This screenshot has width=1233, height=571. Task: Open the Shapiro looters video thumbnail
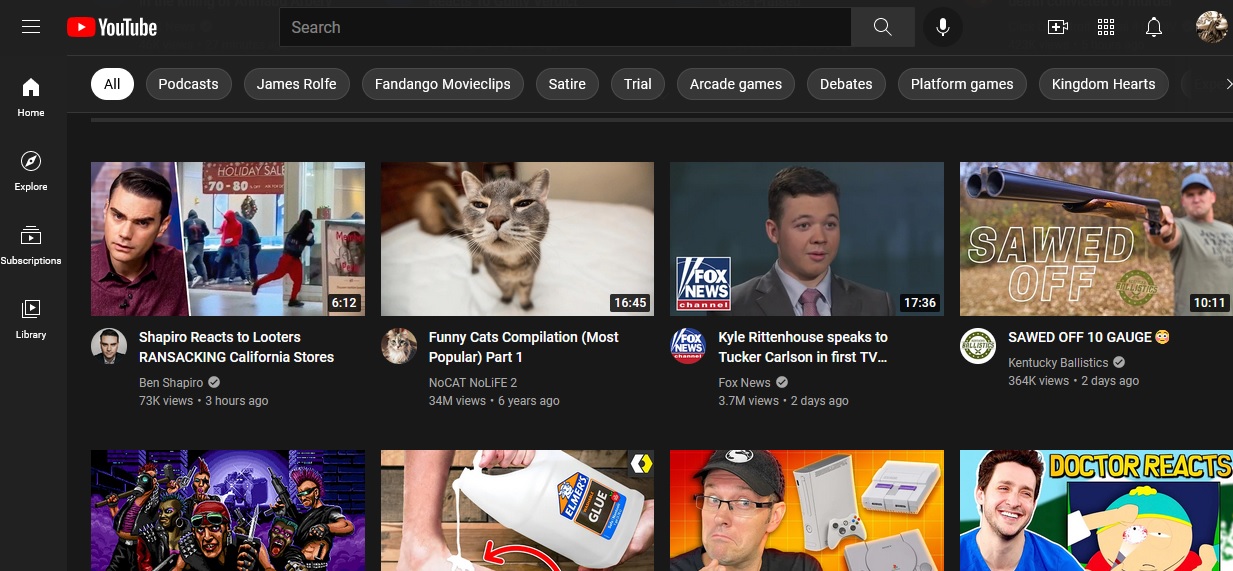click(x=228, y=239)
